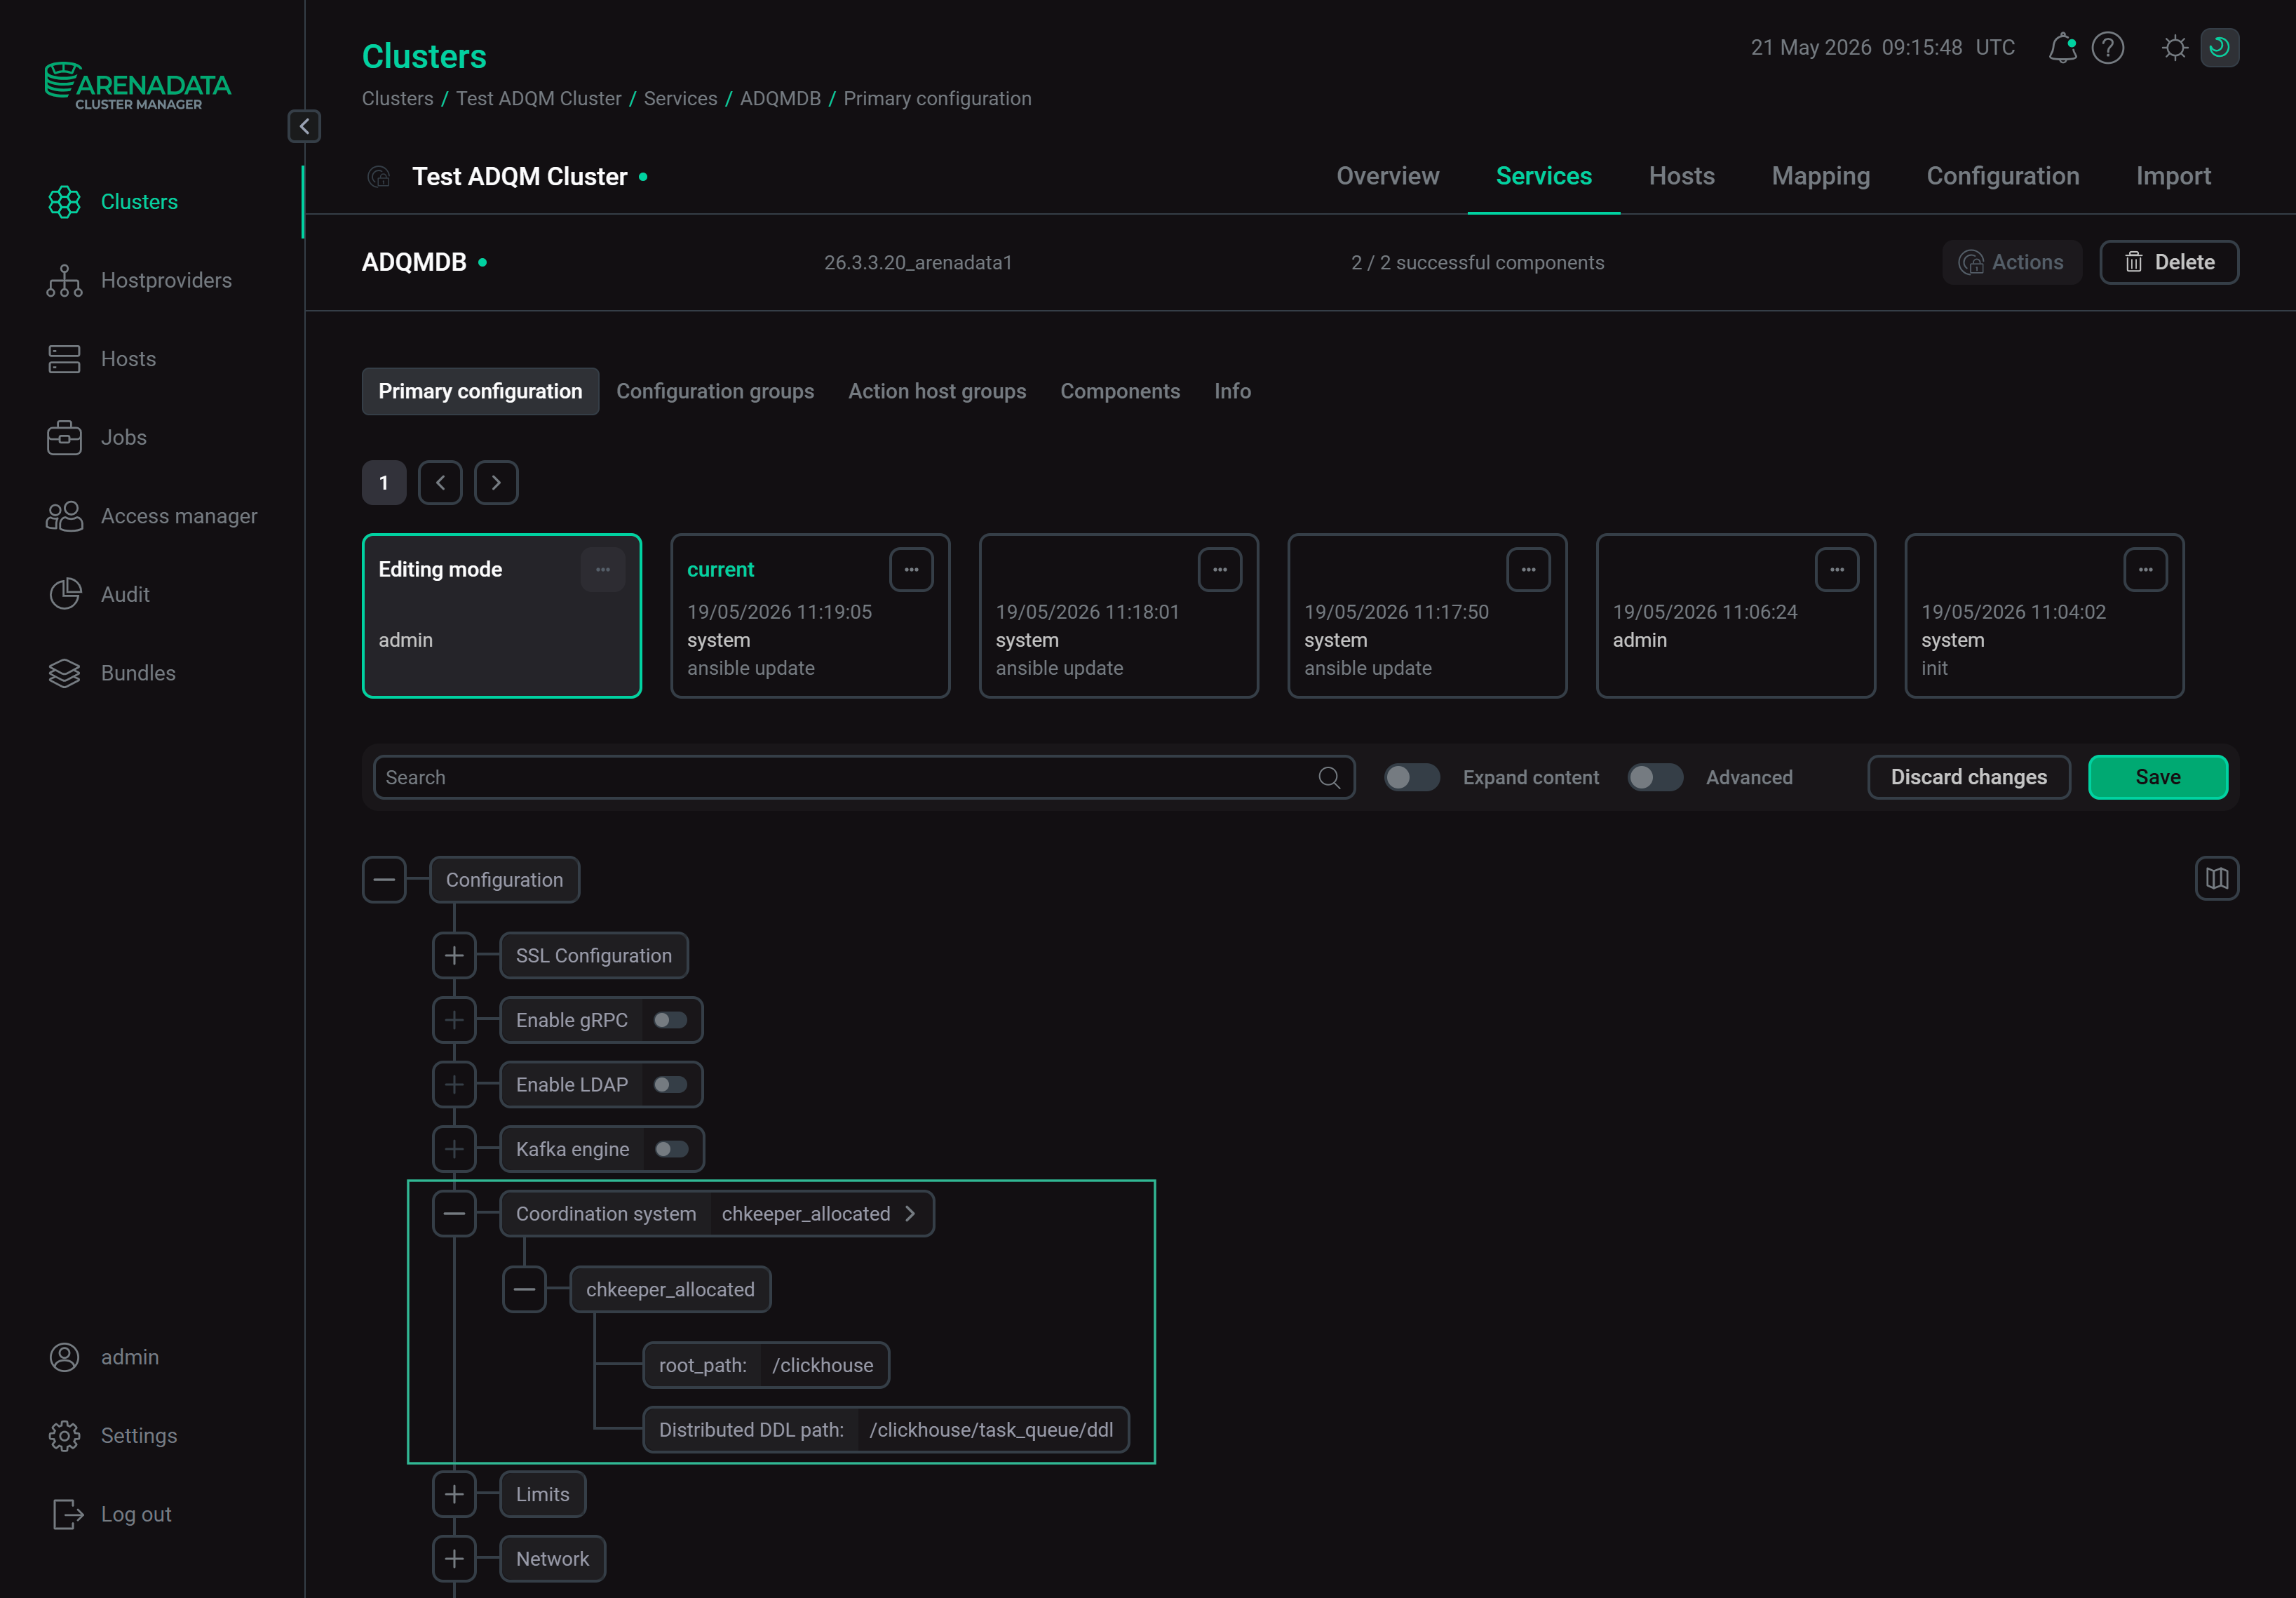Follow the Services breadcrumb link
The height and width of the screenshot is (1598, 2296).
coord(680,99)
